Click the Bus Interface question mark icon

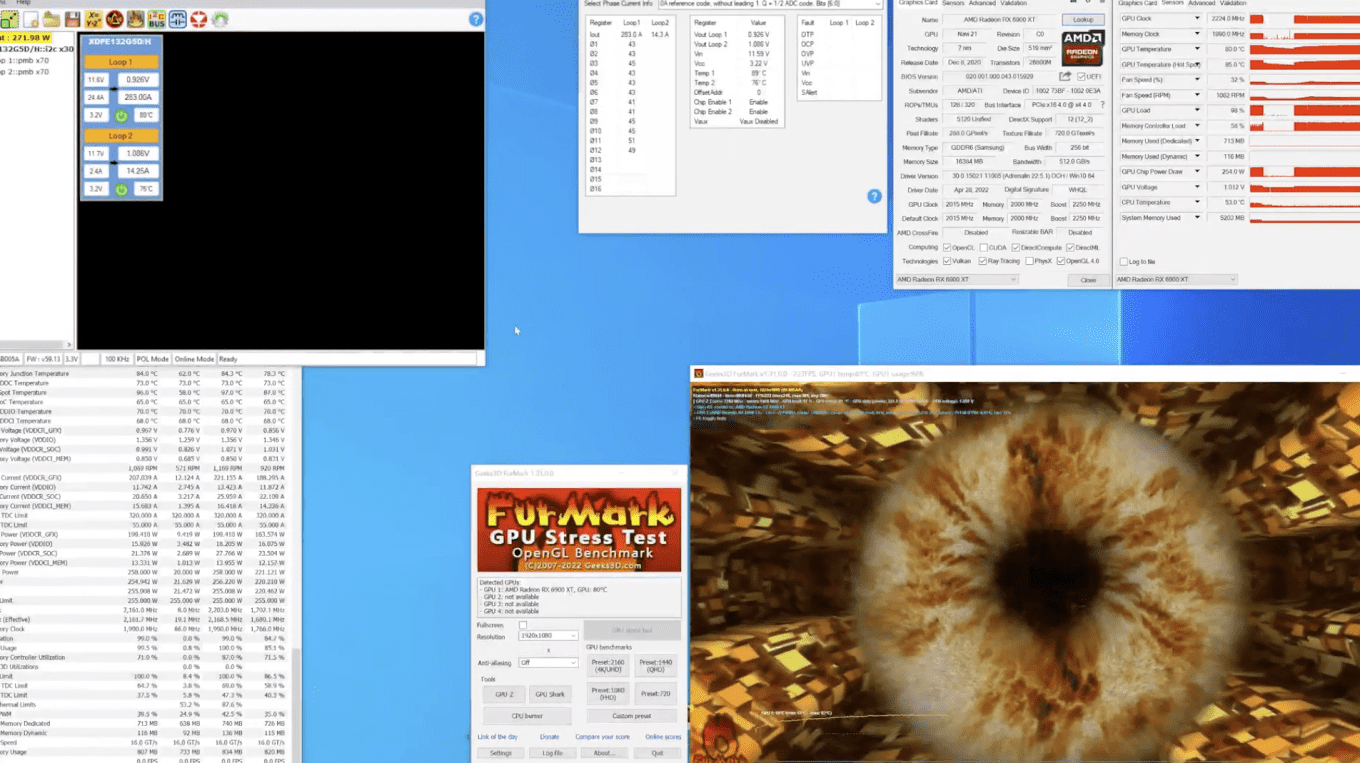coord(1101,105)
